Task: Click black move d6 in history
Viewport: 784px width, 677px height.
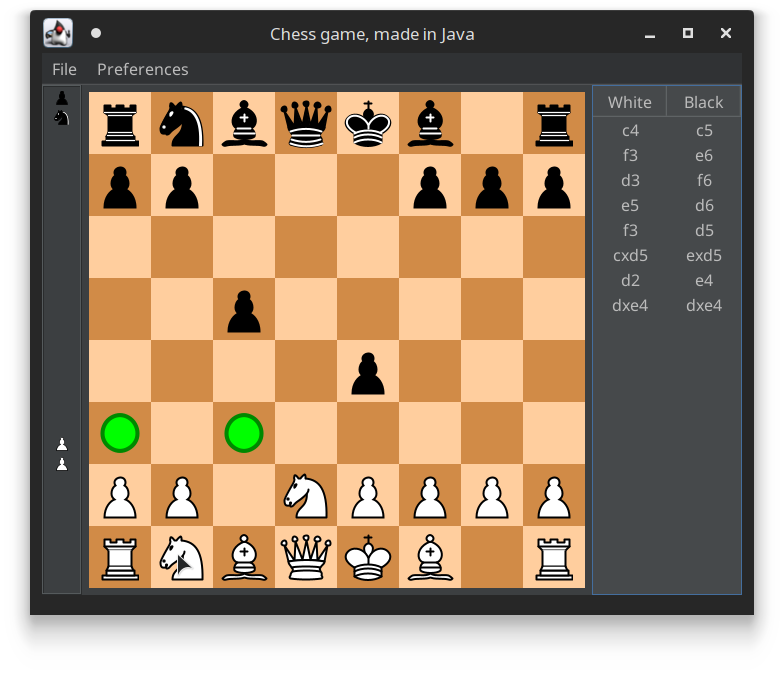Action: tap(704, 206)
